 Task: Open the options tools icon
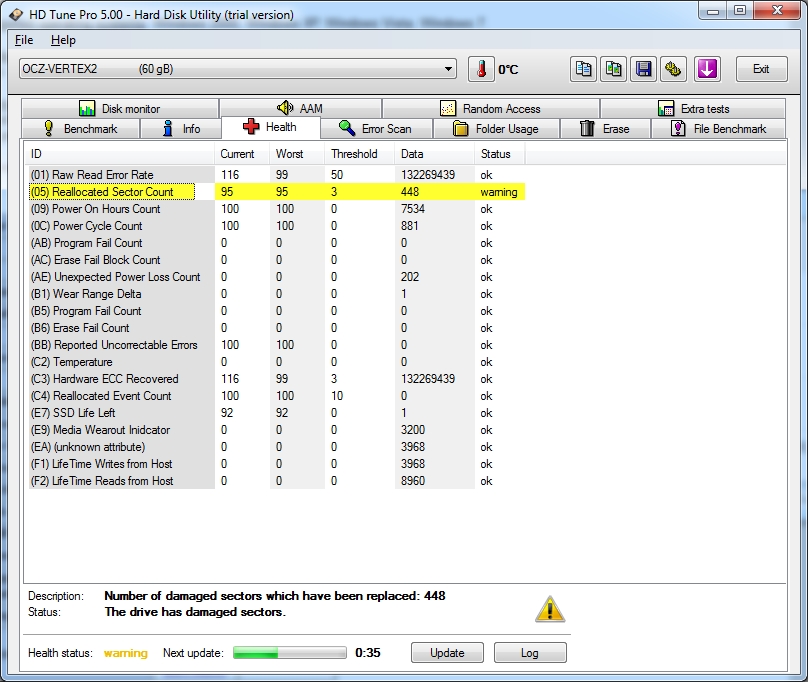pyautogui.click(x=673, y=69)
